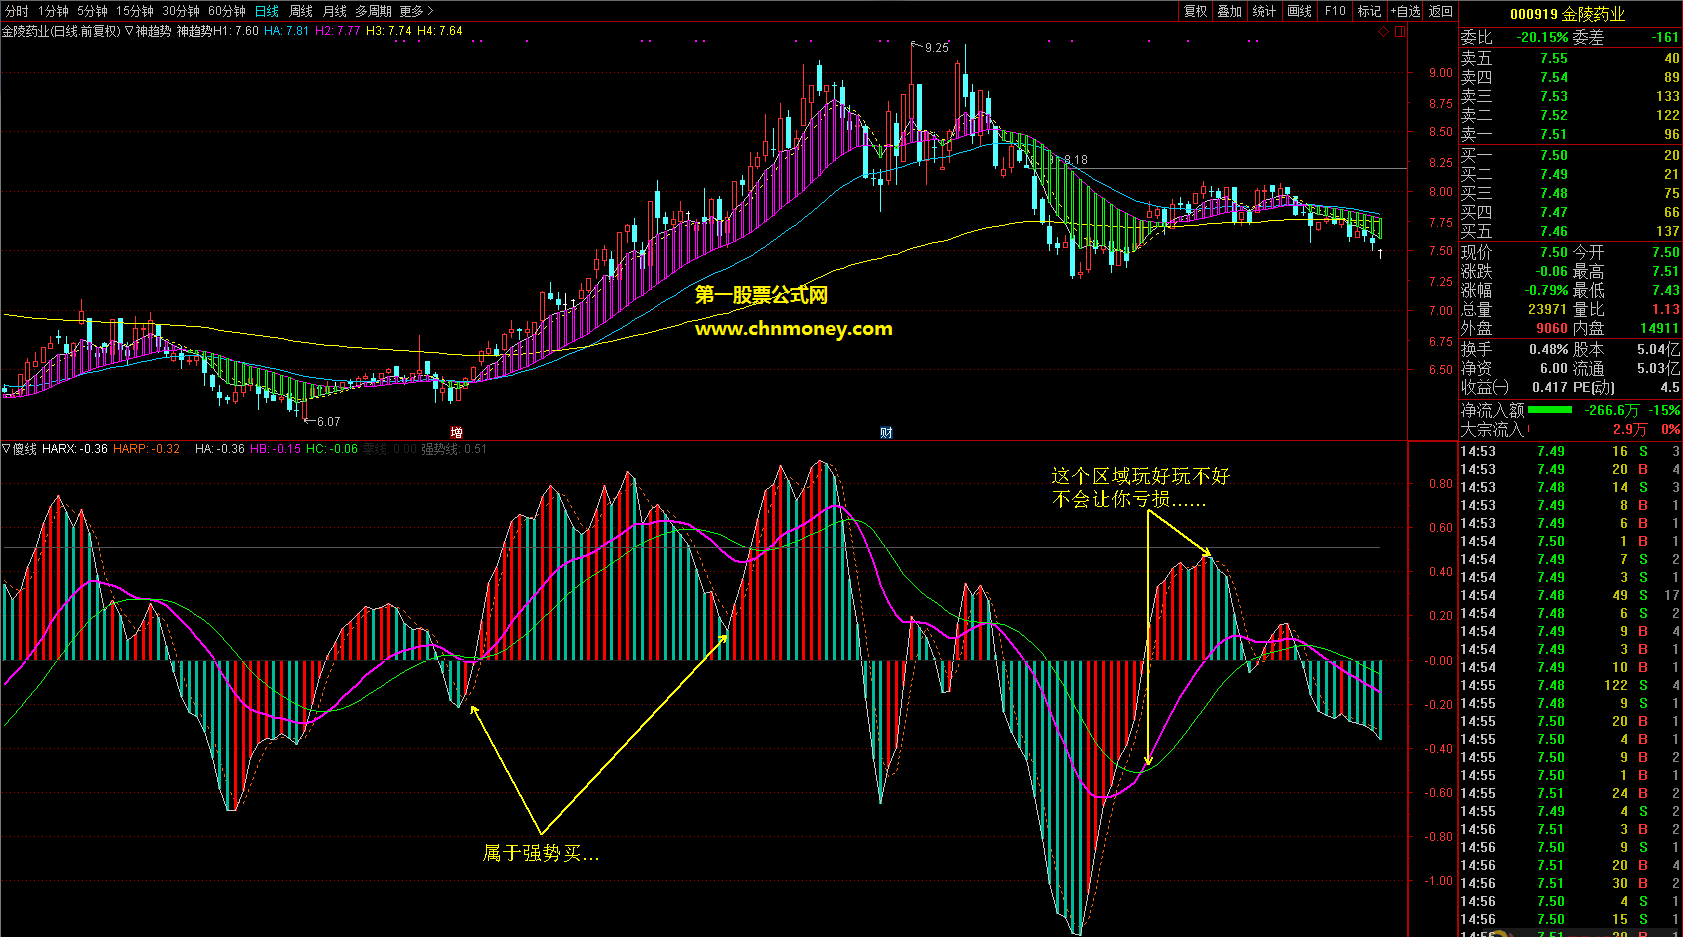The width and height of the screenshot is (1683, 937).
Task: Click the red diamond icon above price axis
Action: [x=1384, y=31]
